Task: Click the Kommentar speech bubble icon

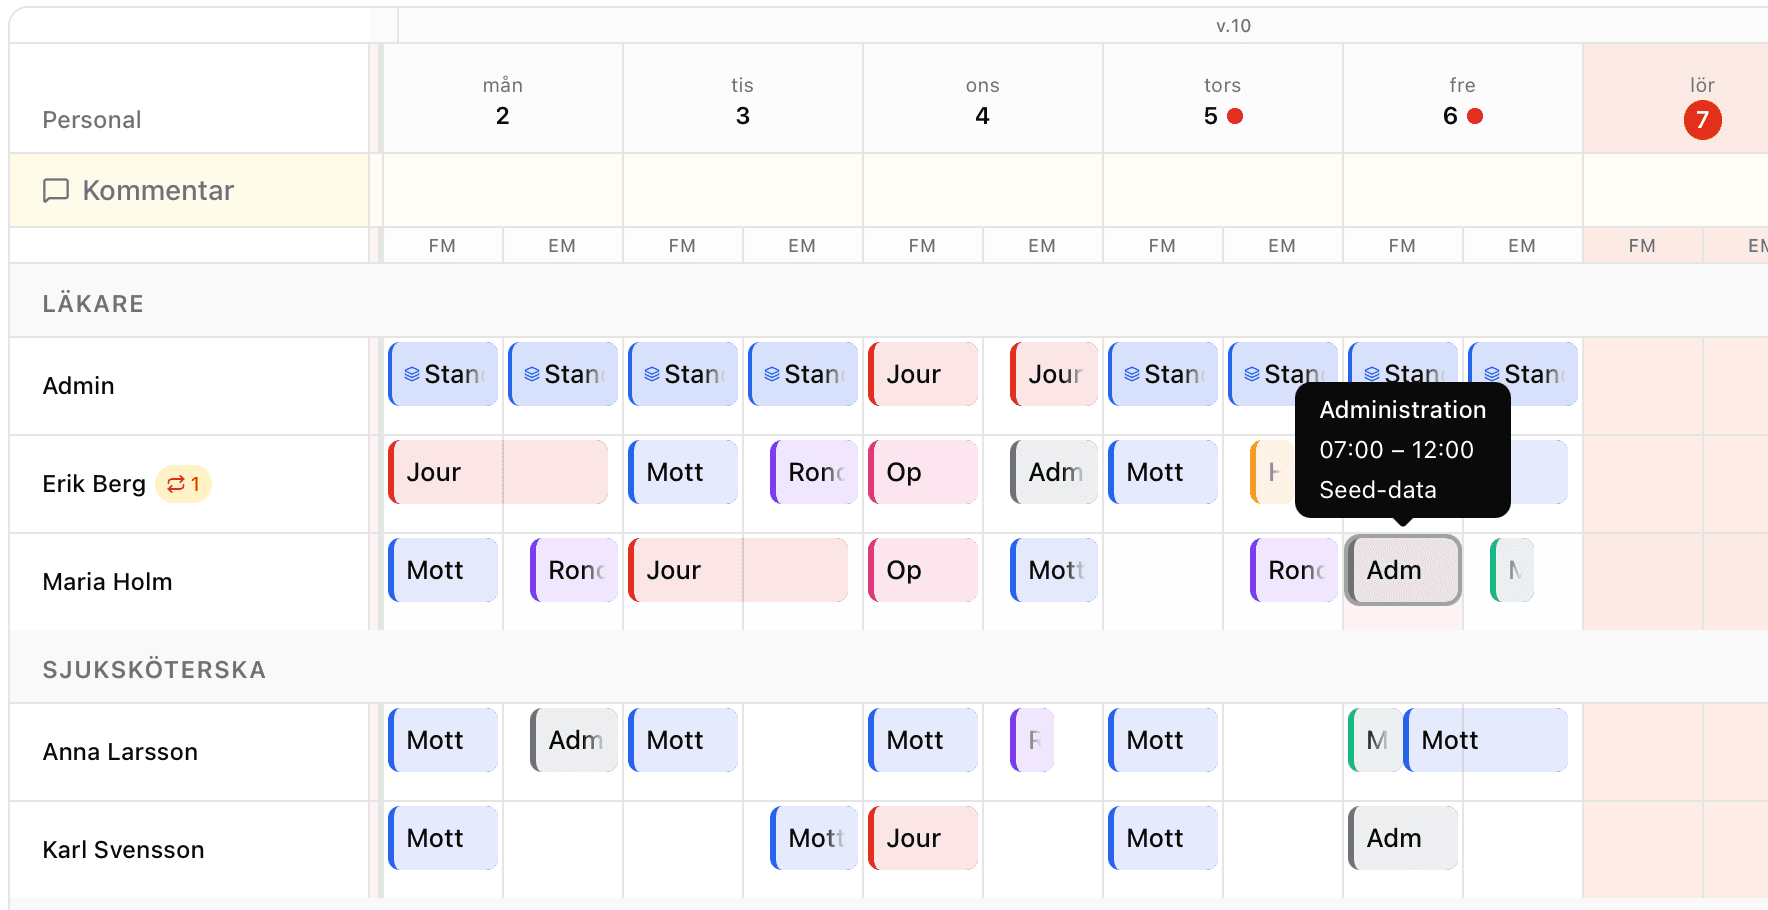Action: (56, 190)
